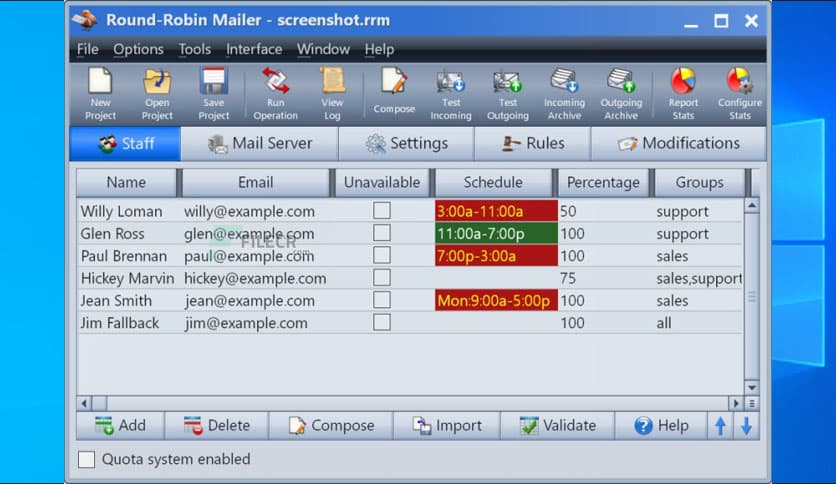The image size is (836, 484).
Task: Select the red Mon:9:00a-5:00p schedule cell
Action: pyautogui.click(x=496, y=301)
